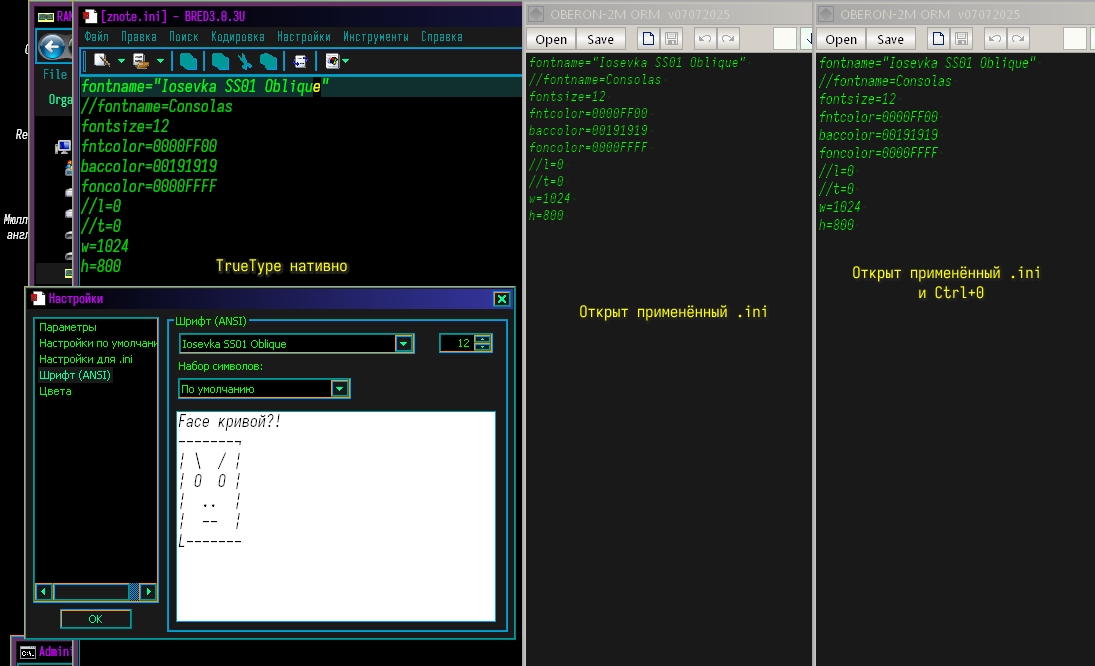Expand the font name dropdown Iosevka SS01 Oblique
Image resolution: width=1095 pixels, height=666 pixels.
(404, 344)
